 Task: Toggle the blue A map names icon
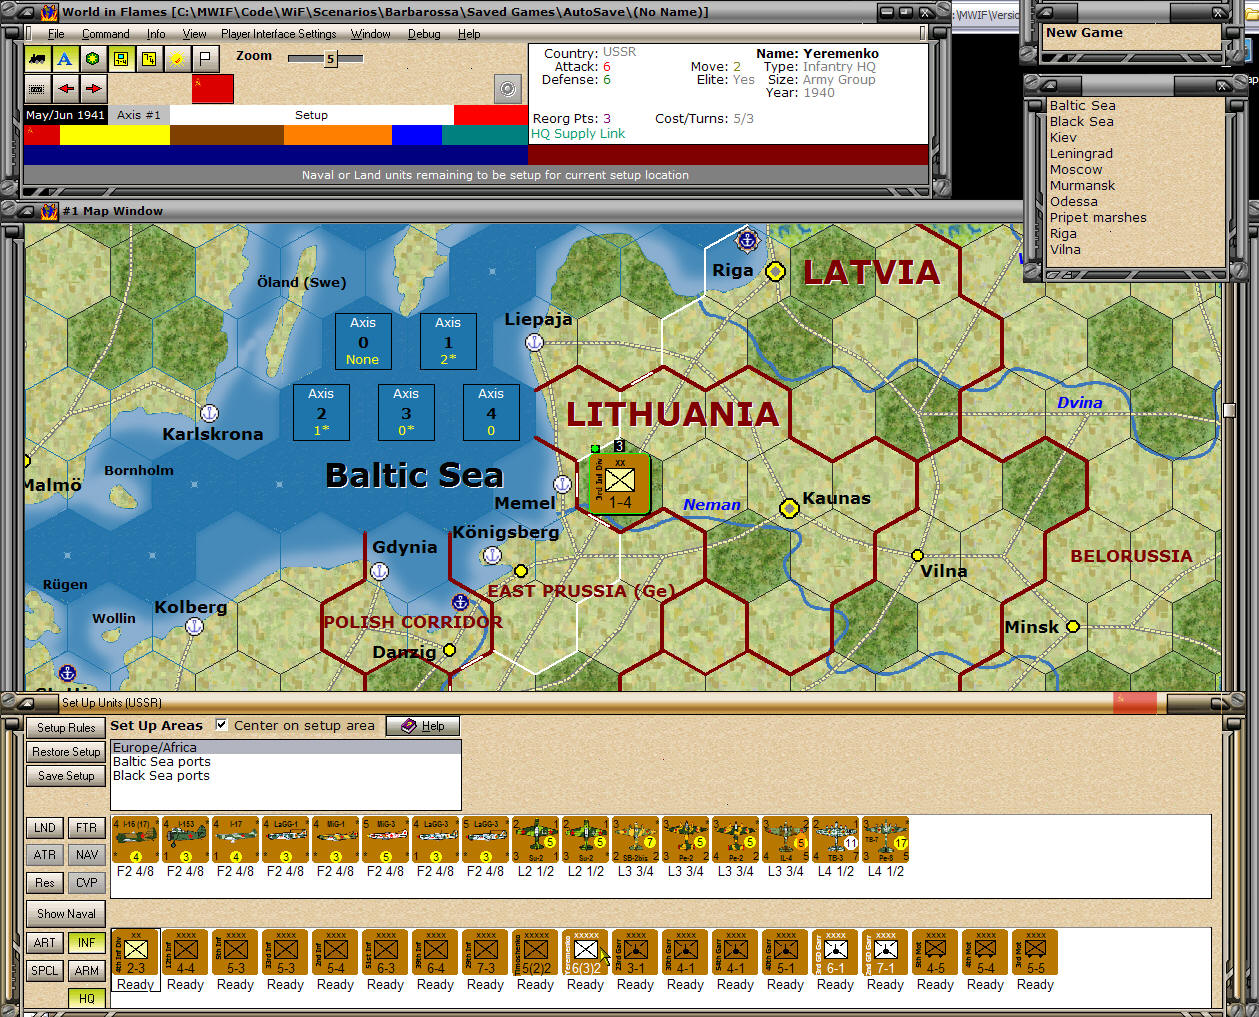[x=65, y=59]
